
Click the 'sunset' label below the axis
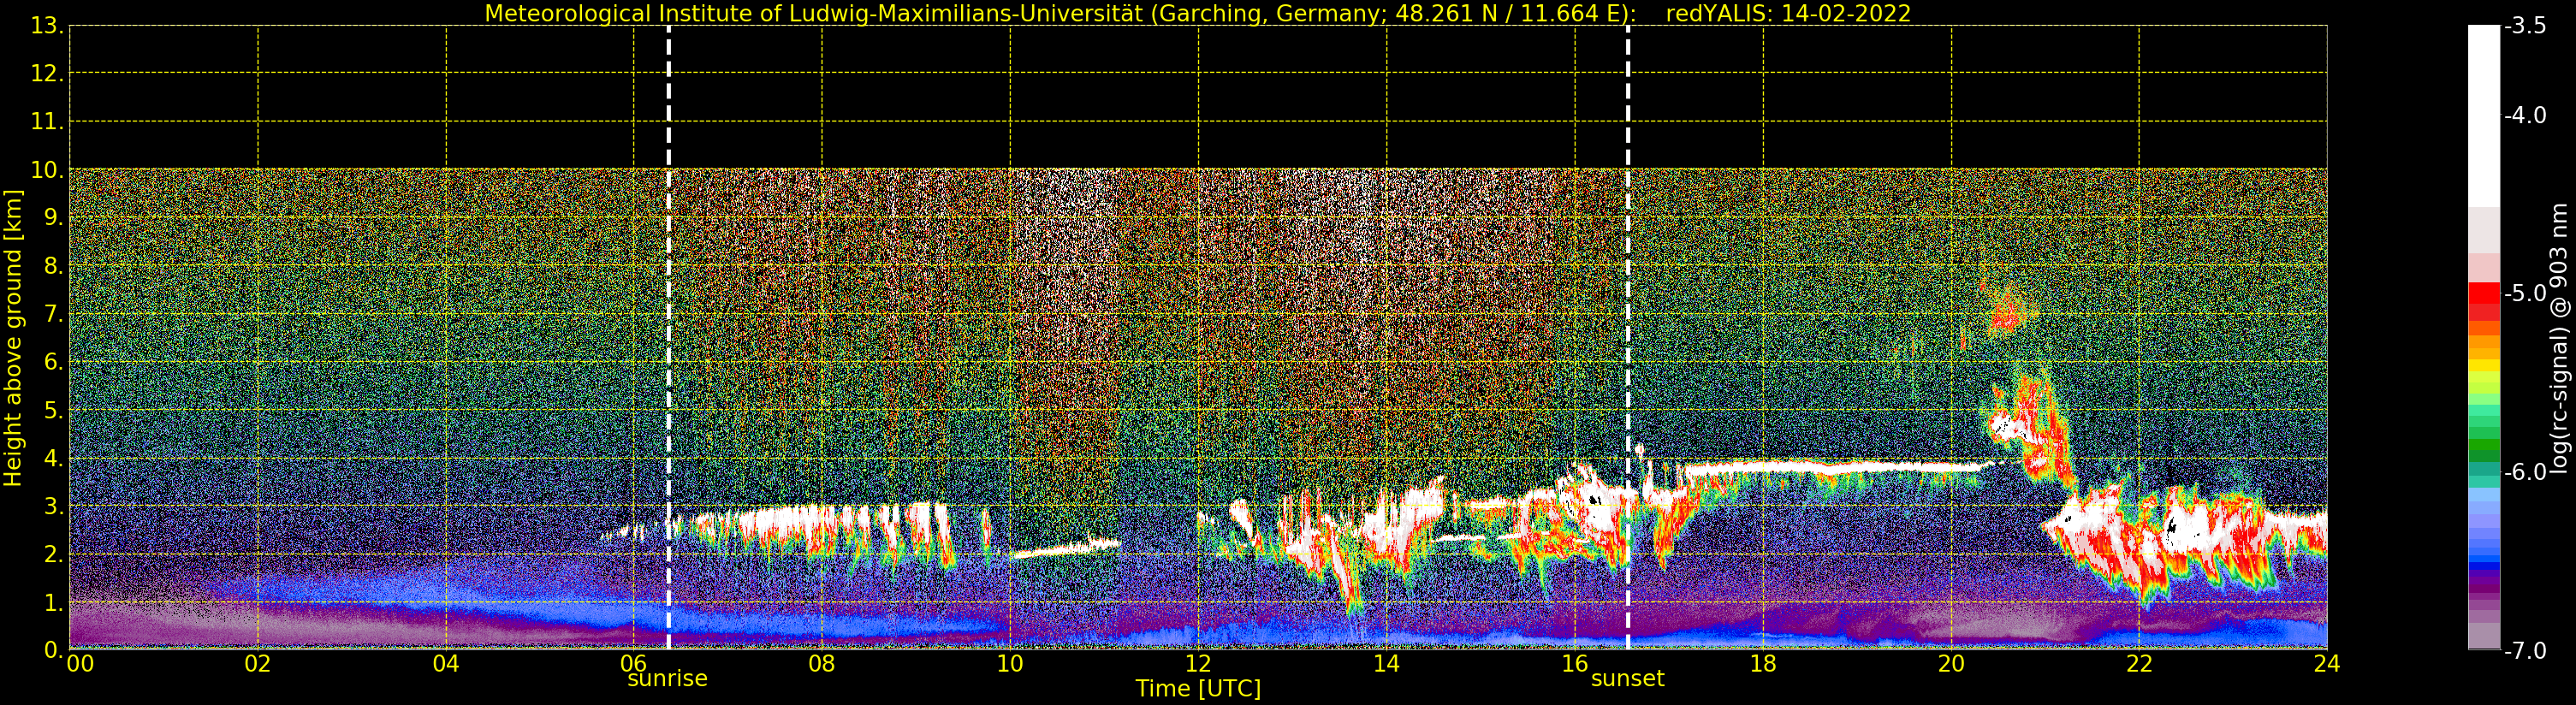coord(1627,679)
